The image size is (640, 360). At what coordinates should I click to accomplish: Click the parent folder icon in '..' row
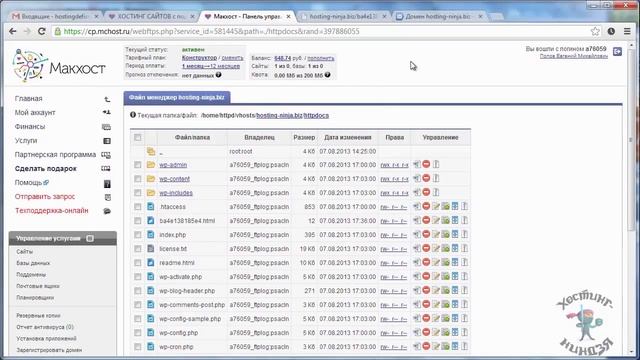coord(151,151)
